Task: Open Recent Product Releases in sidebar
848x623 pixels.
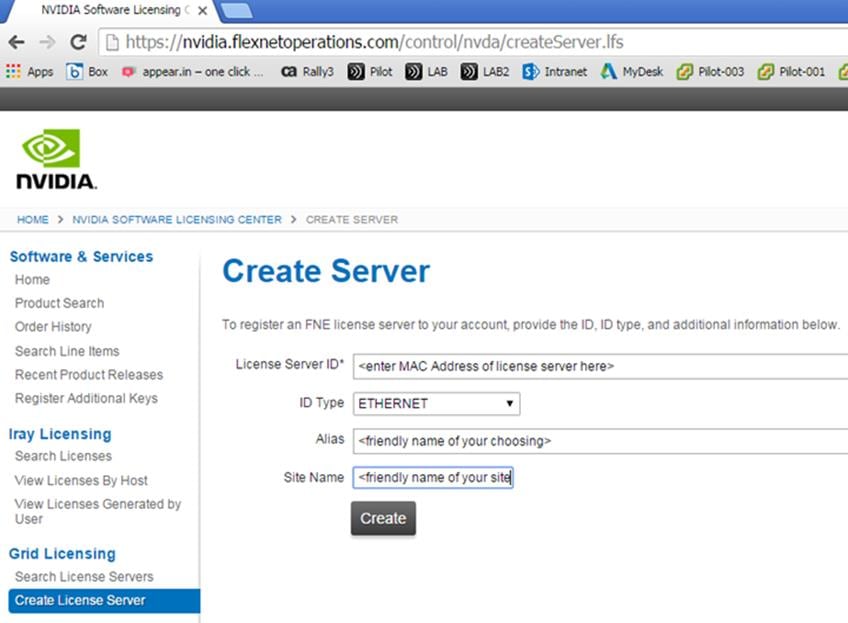Action: [89, 375]
